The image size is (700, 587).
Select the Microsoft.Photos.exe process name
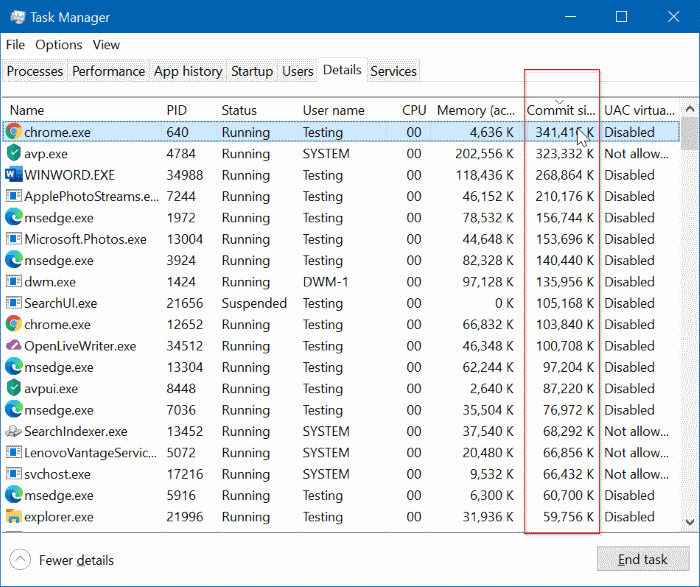tap(85, 239)
